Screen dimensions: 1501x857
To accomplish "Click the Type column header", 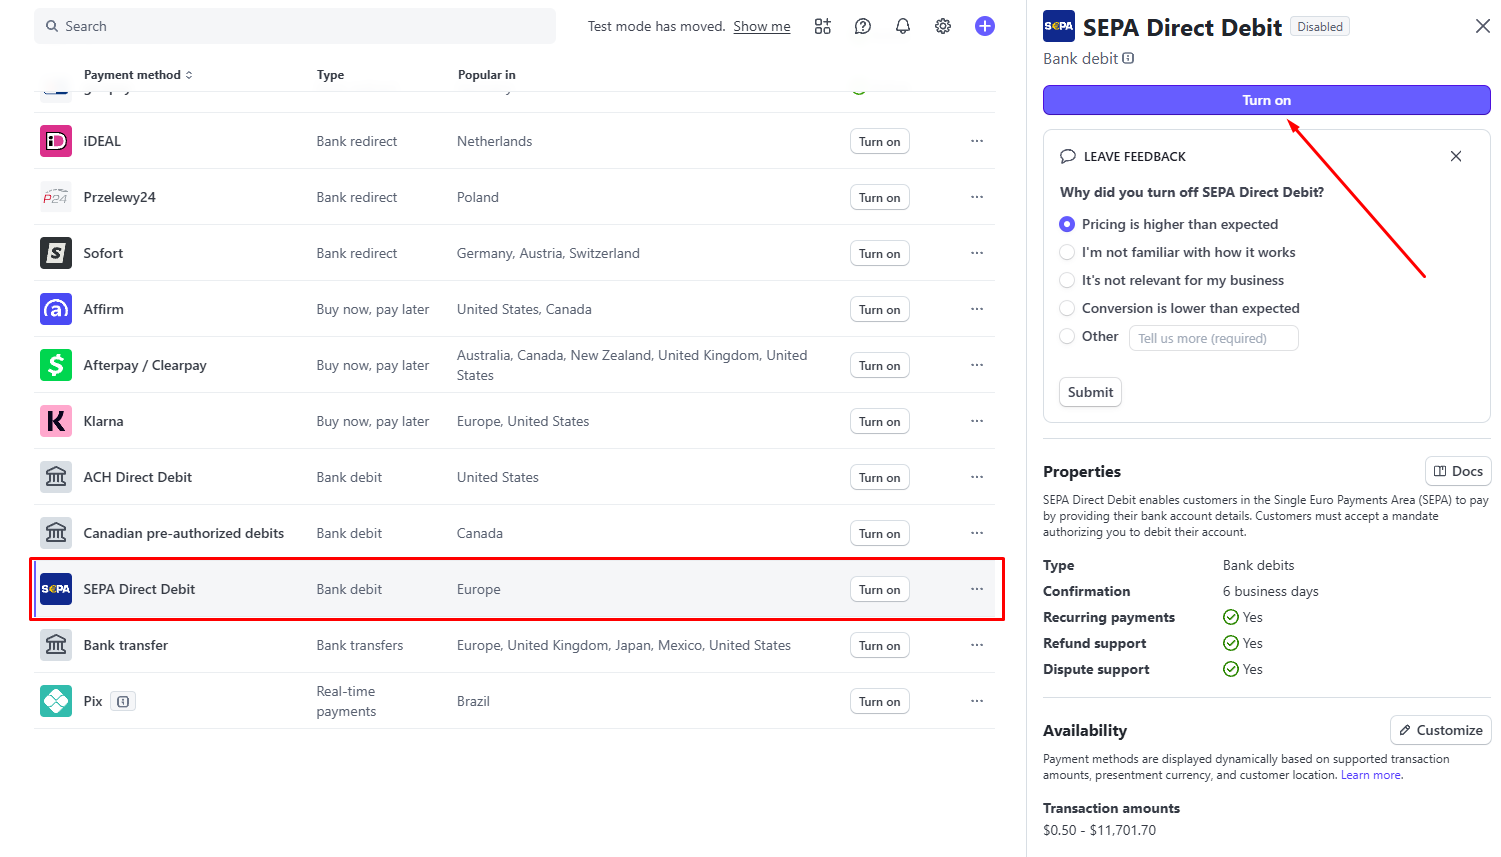I will click(330, 75).
